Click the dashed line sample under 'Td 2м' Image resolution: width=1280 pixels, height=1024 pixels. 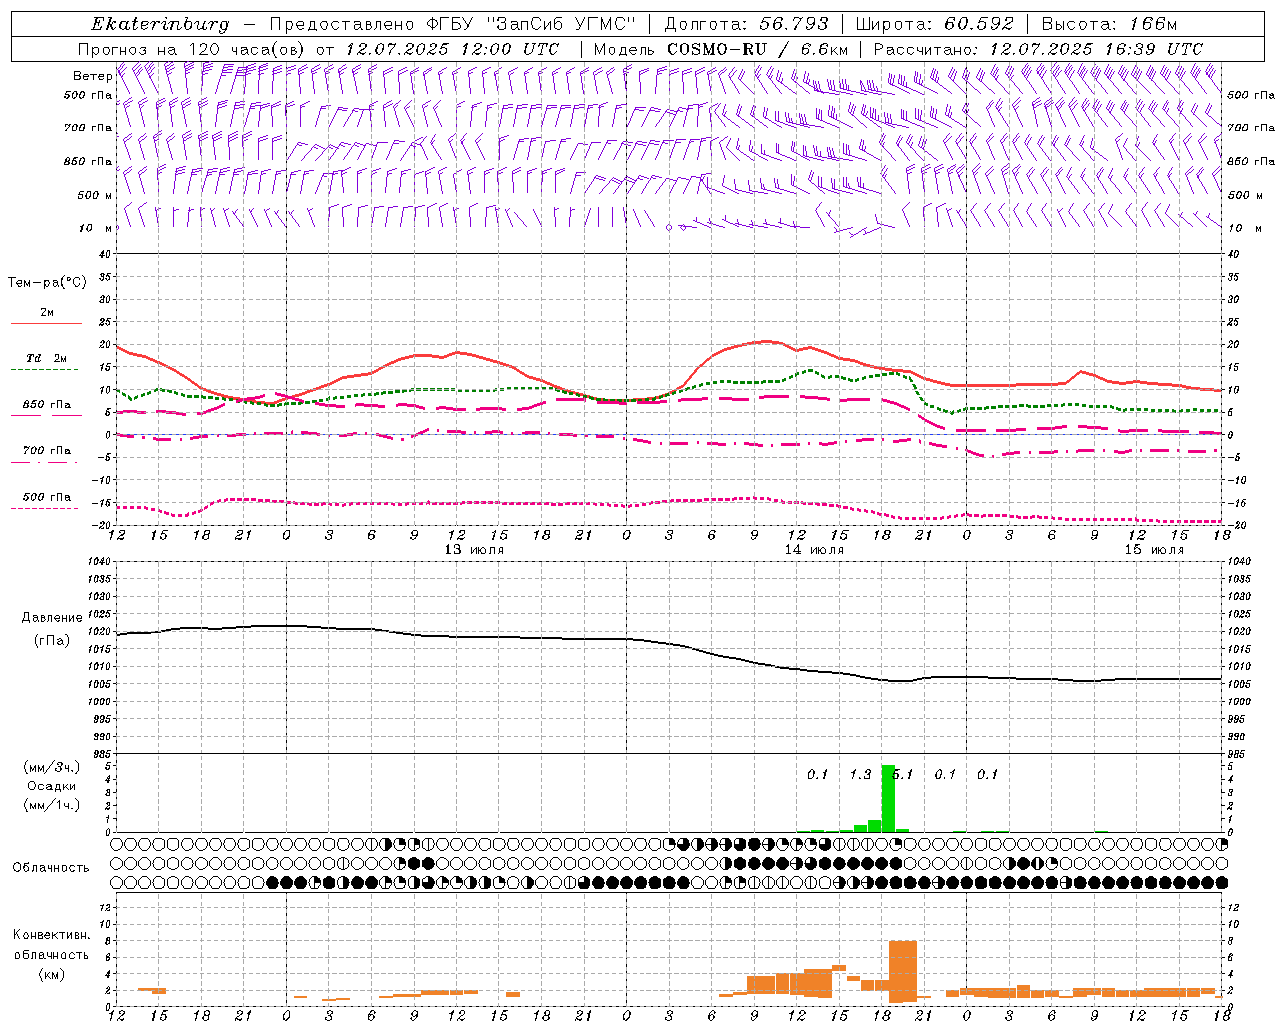46,370
